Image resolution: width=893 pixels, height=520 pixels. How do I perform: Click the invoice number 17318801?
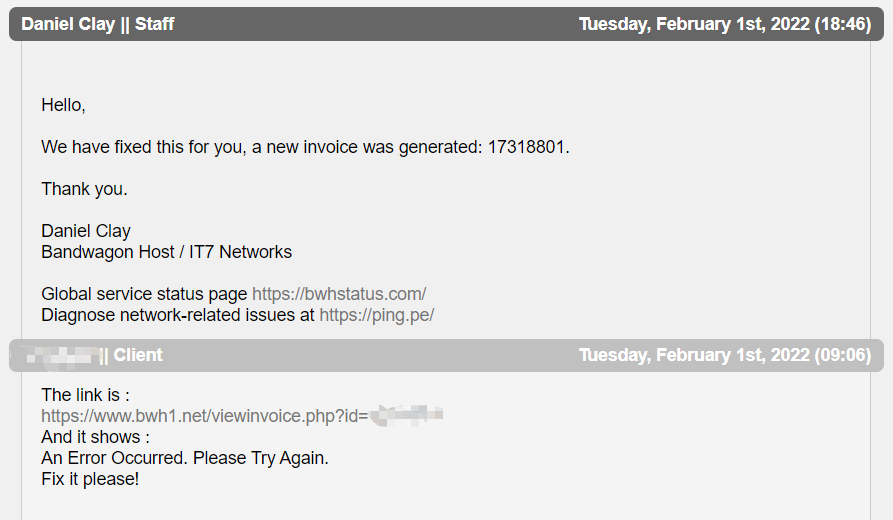click(x=527, y=147)
